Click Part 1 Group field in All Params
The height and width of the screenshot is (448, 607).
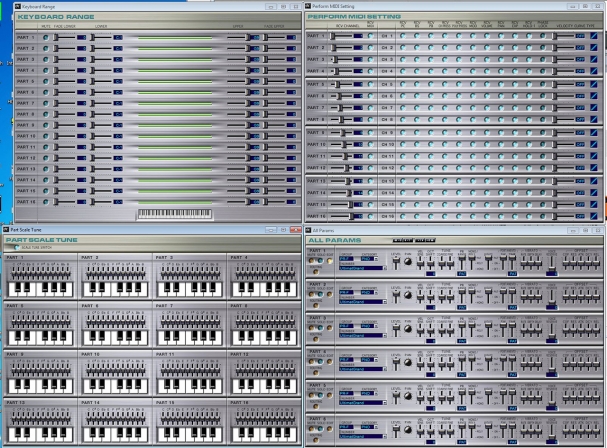(346, 259)
